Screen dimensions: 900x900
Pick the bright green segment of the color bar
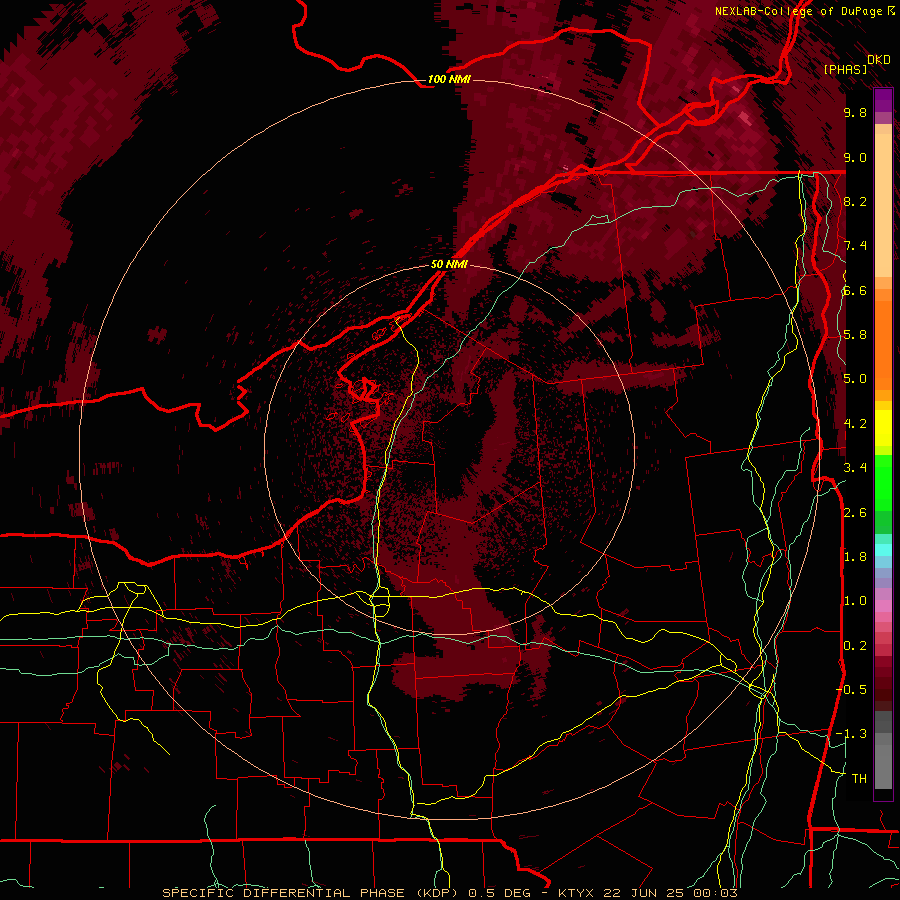pyautogui.click(x=883, y=483)
